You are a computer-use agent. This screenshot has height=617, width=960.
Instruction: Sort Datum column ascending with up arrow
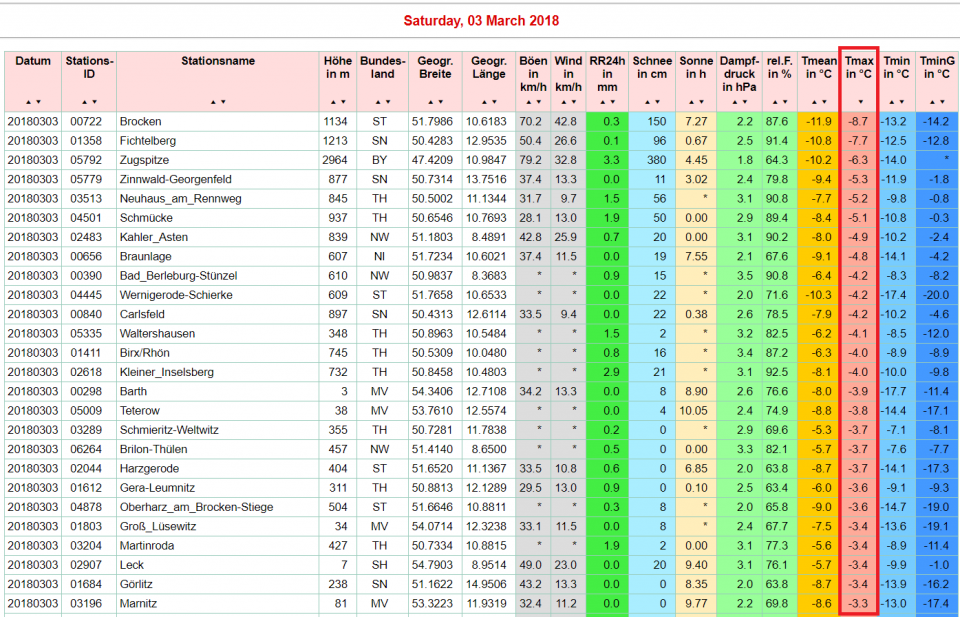(28, 102)
